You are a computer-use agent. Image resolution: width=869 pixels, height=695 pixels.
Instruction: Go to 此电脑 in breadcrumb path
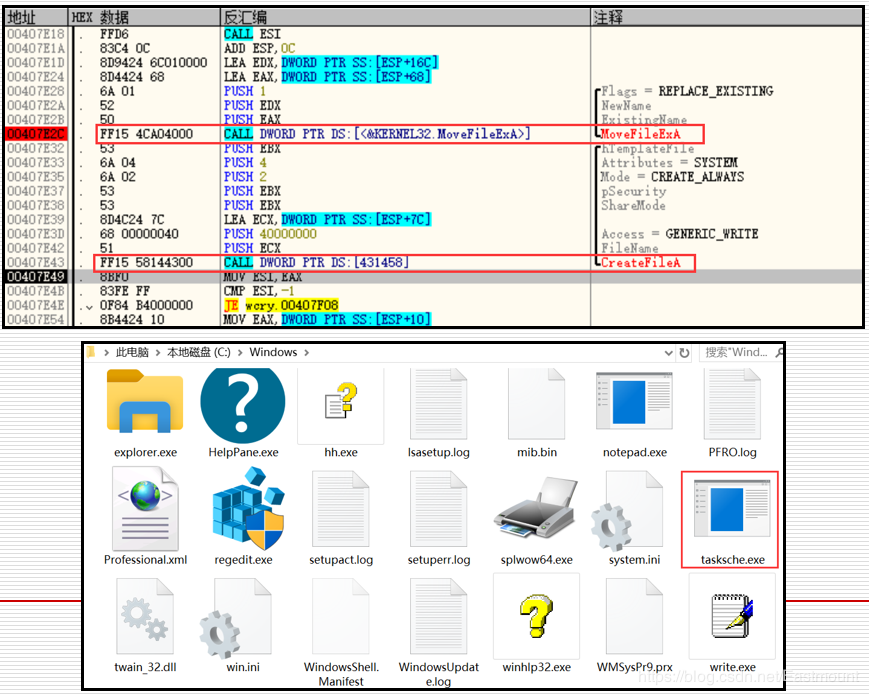click(x=132, y=352)
